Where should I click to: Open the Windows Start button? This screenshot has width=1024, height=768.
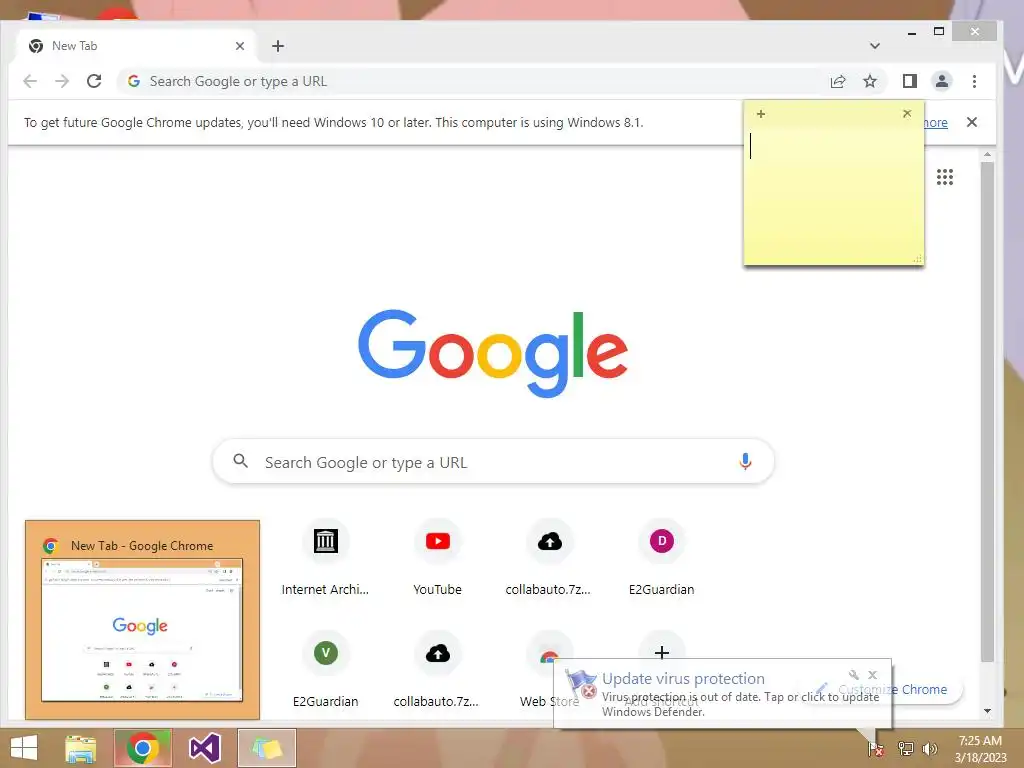tap(24, 748)
